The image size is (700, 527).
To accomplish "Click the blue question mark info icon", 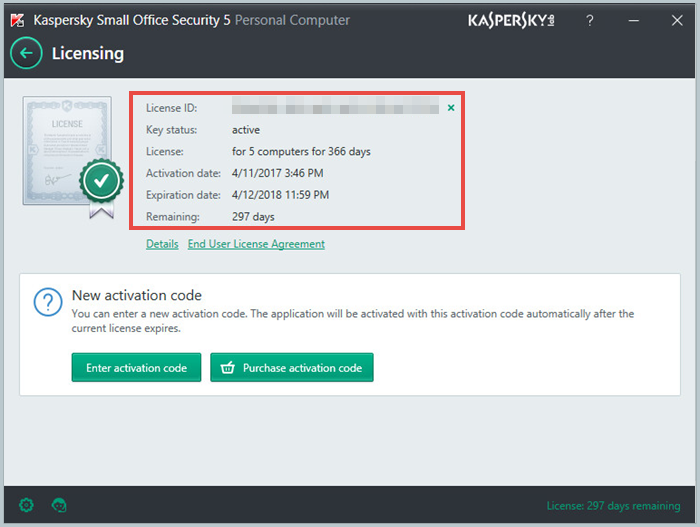I will click(48, 302).
